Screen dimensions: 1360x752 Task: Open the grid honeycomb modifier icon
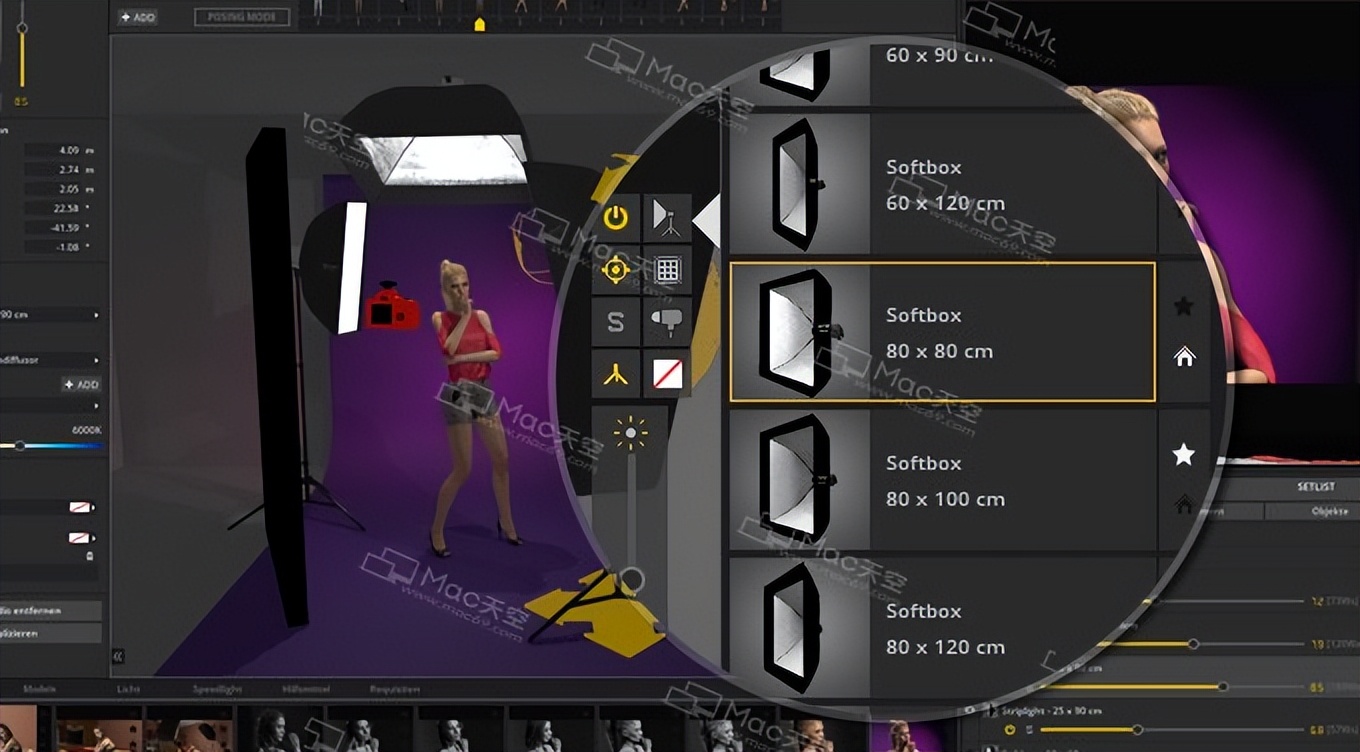[667, 270]
